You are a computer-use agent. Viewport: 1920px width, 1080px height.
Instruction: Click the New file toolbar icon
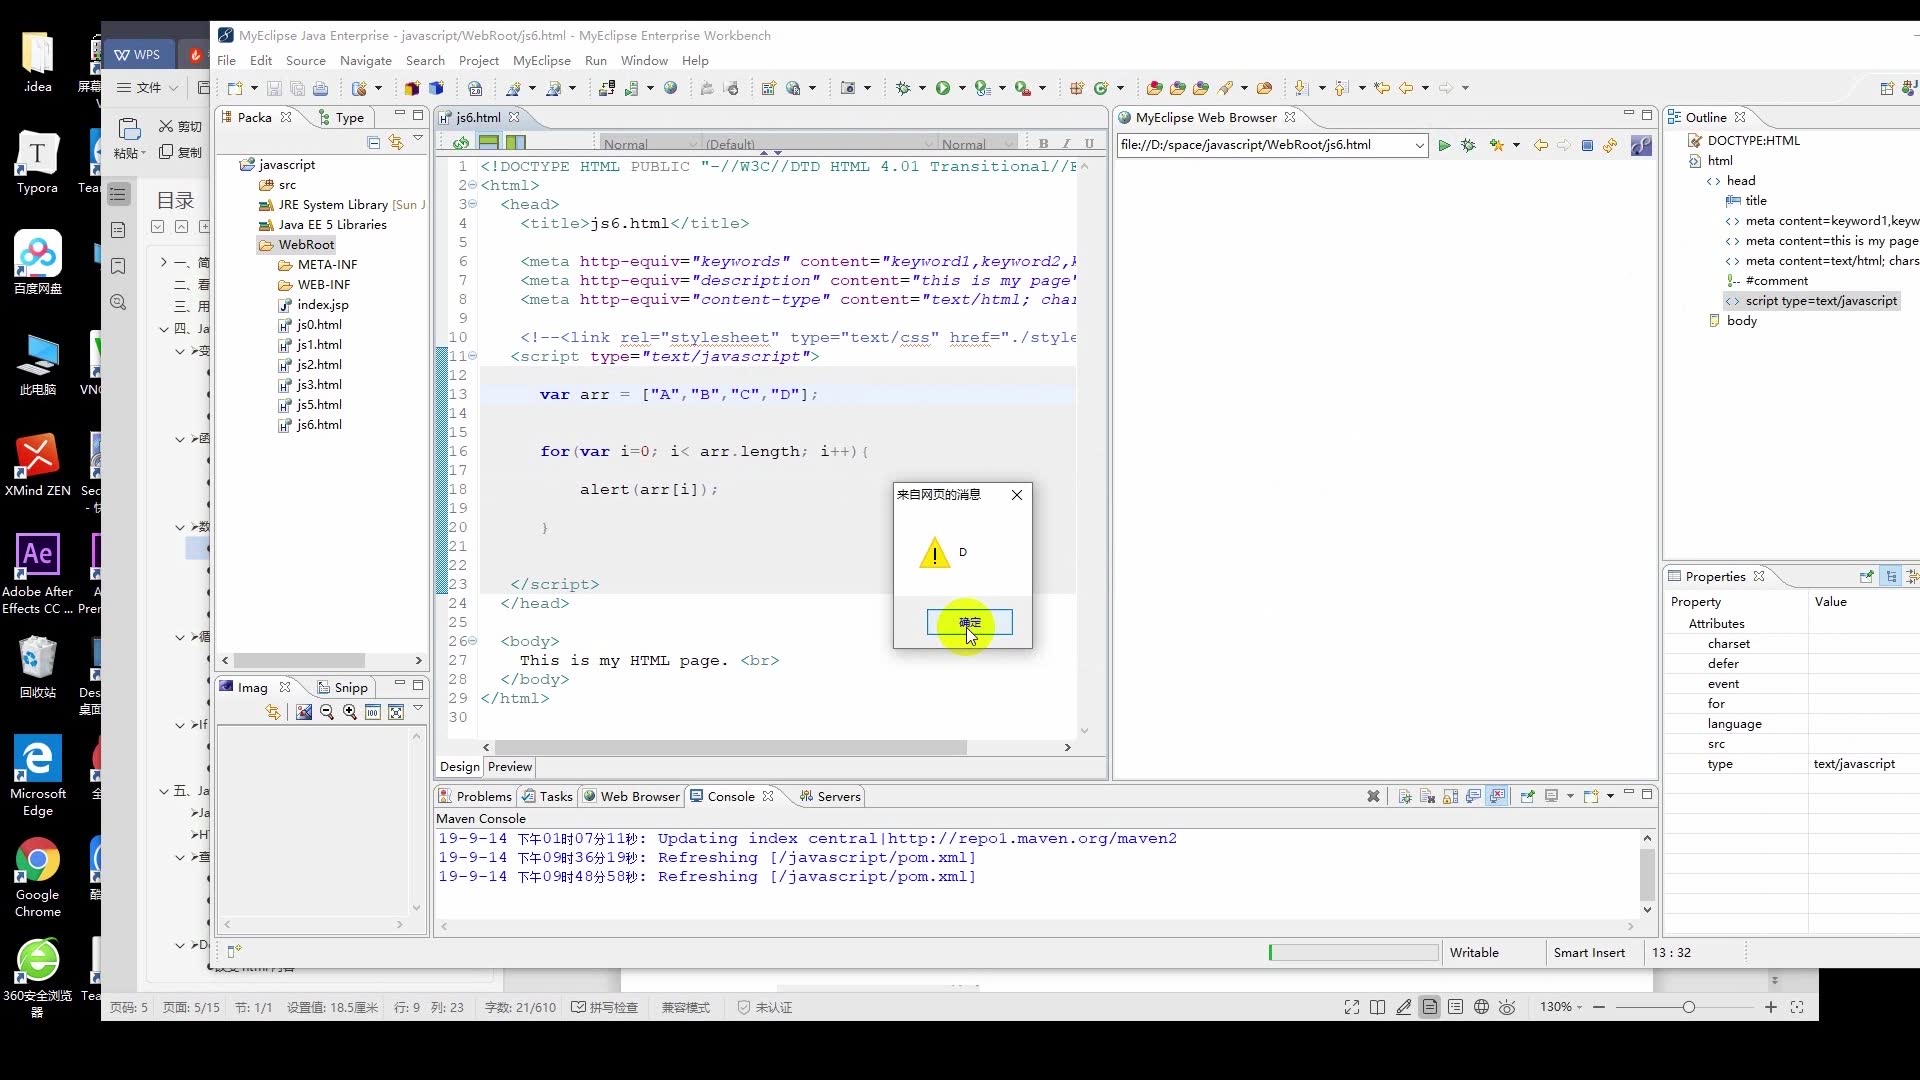point(235,88)
